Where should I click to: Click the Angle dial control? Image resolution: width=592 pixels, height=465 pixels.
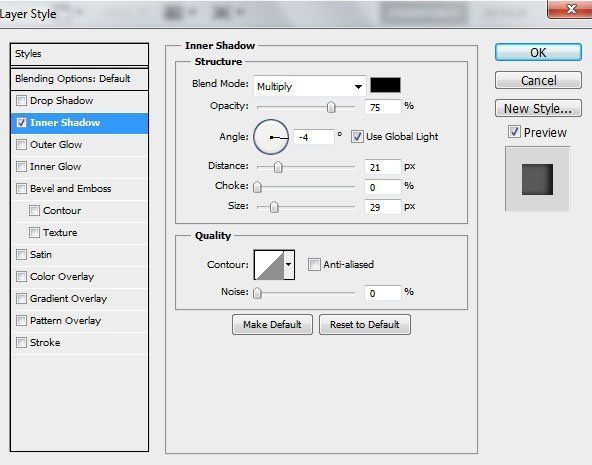tap(271, 137)
